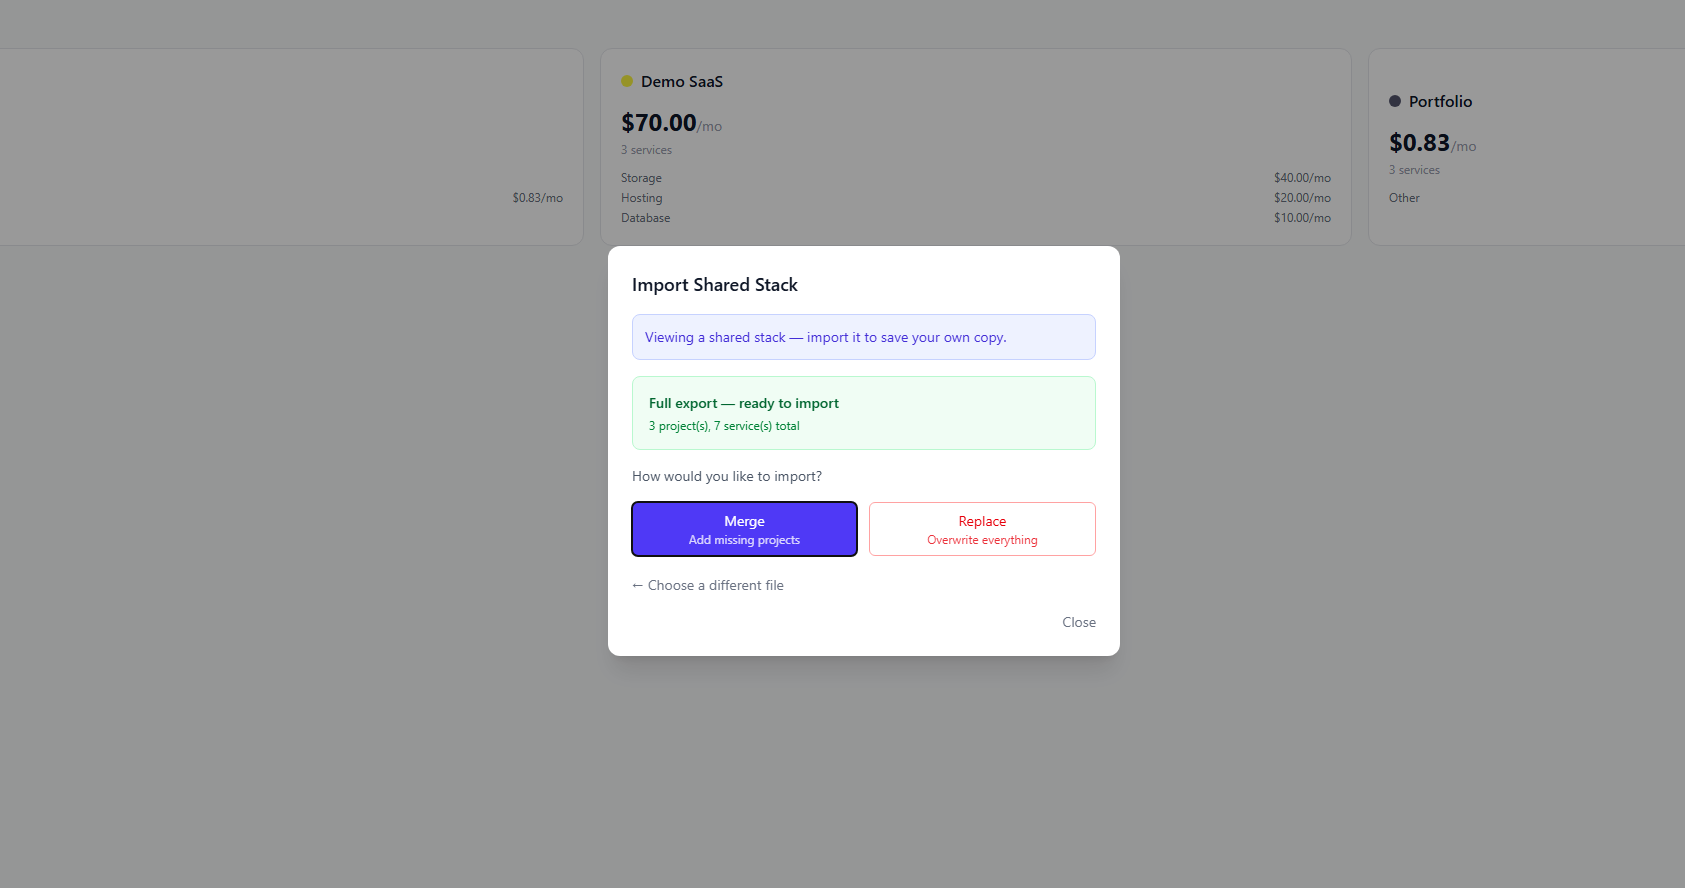Image resolution: width=1685 pixels, height=888 pixels.
Task: Click the yellow status dot beside Demo SaaS
Action: point(627,81)
